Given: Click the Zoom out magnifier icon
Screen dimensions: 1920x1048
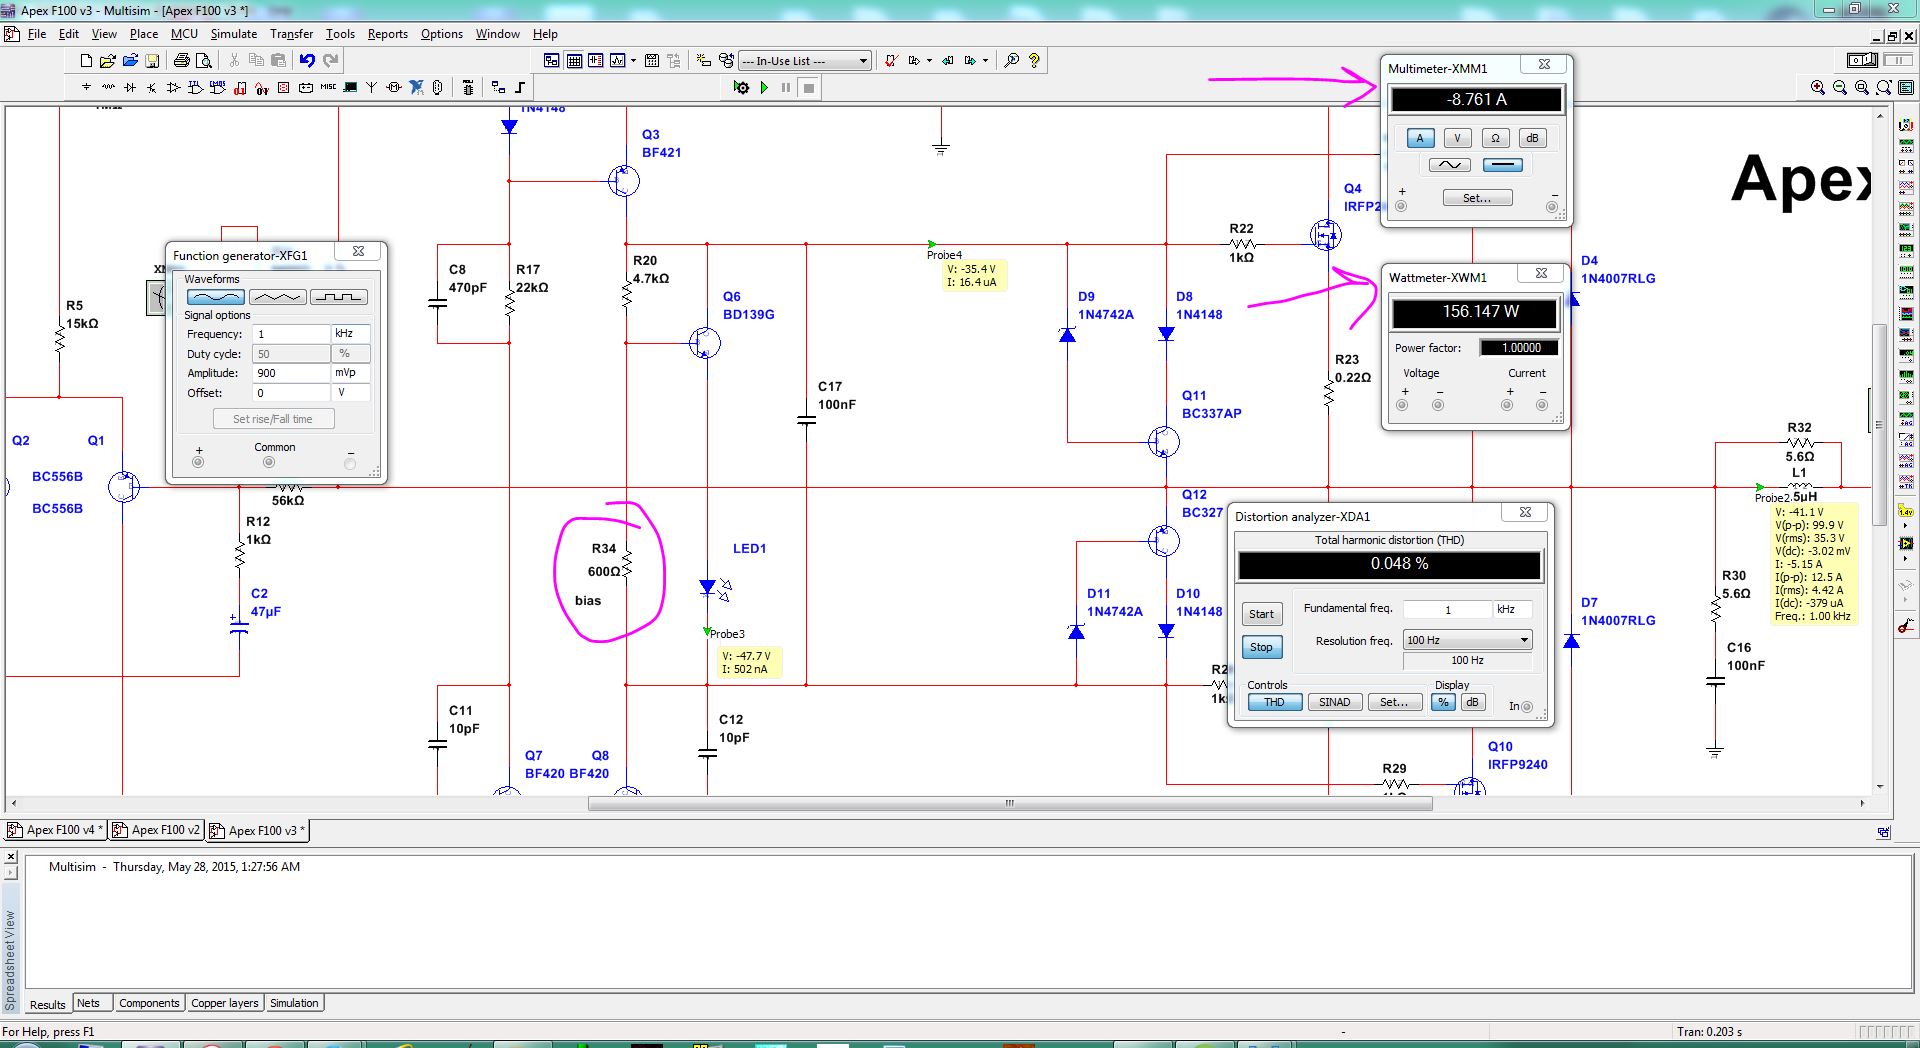Looking at the screenshot, I should 1840,88.
